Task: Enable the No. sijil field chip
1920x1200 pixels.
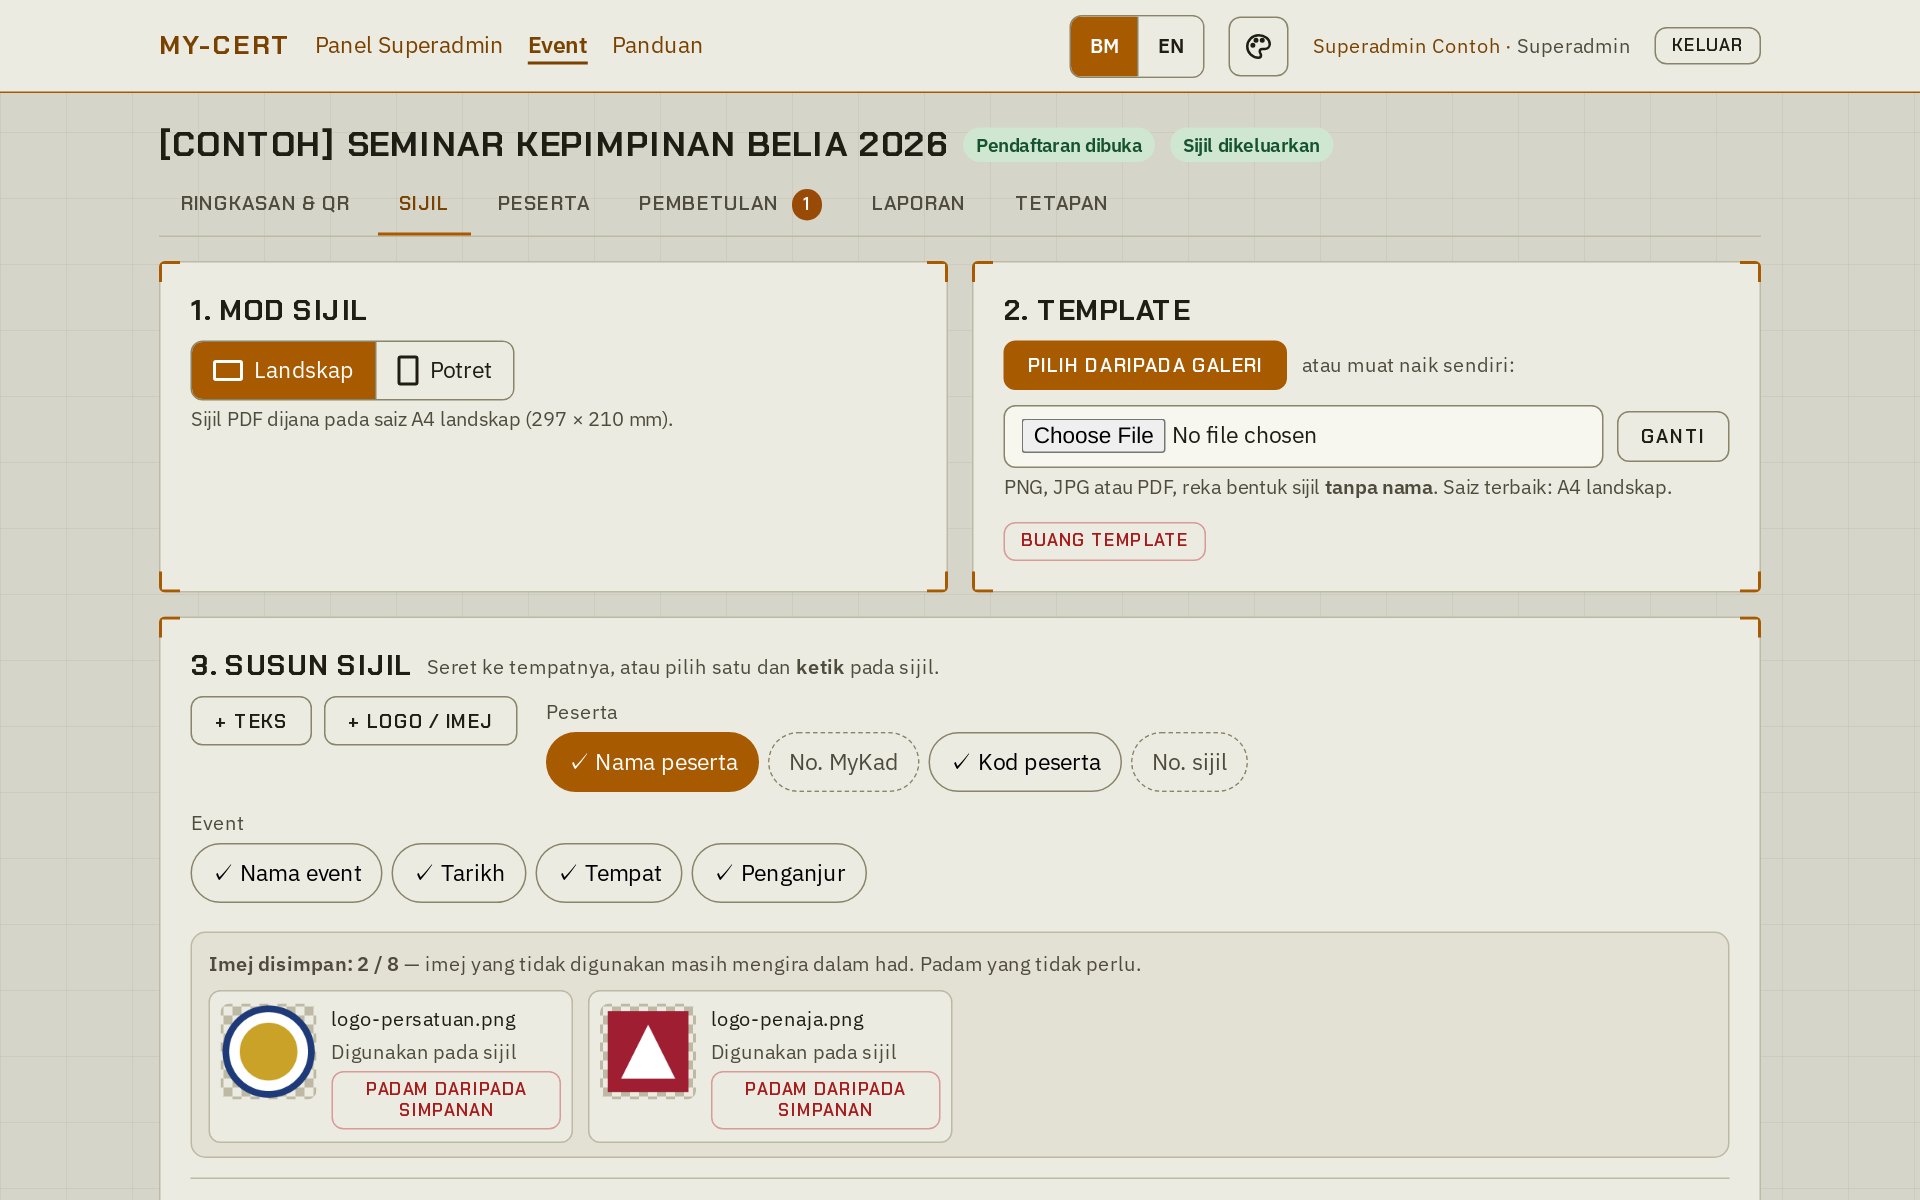Action: pyautogui.click(x=1189, y=762)
